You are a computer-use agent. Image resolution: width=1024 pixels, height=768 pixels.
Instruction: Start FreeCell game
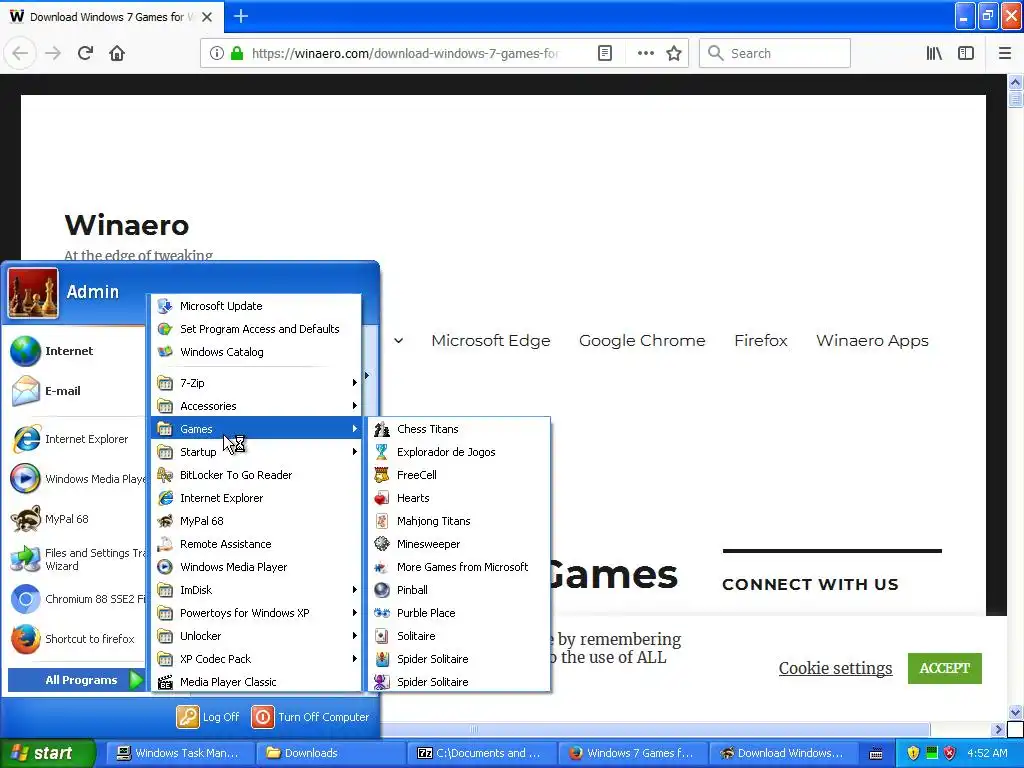(x=459, y=475)
